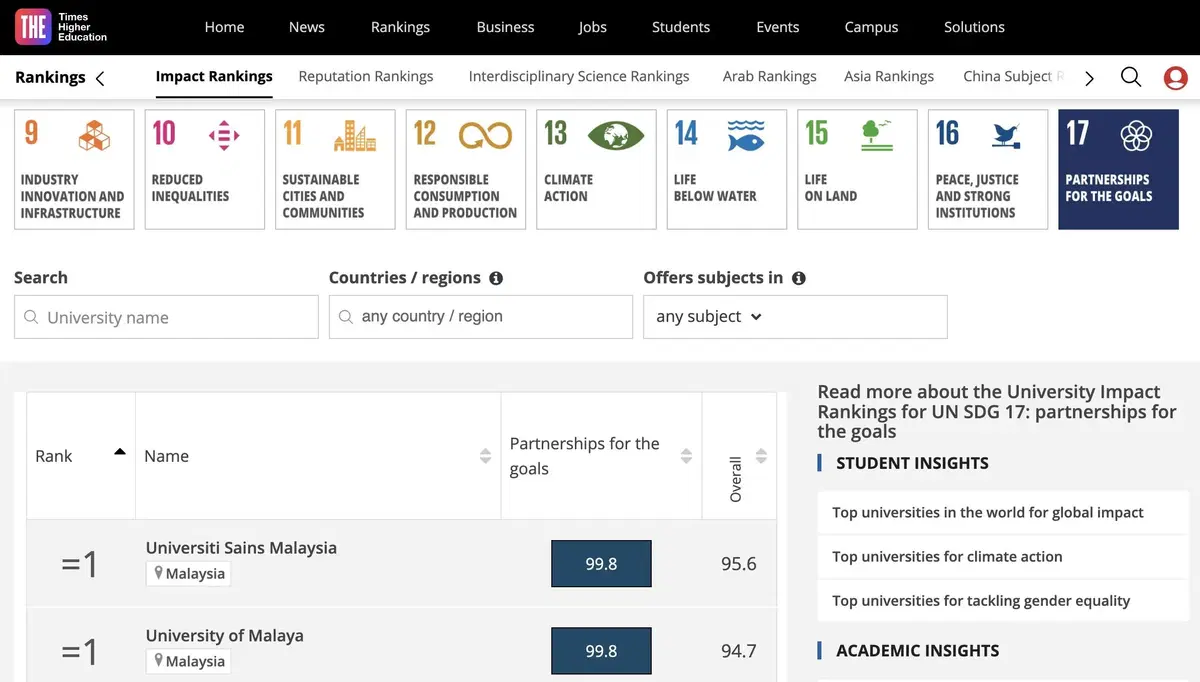Open the Jobs menu item

(593, 27)
